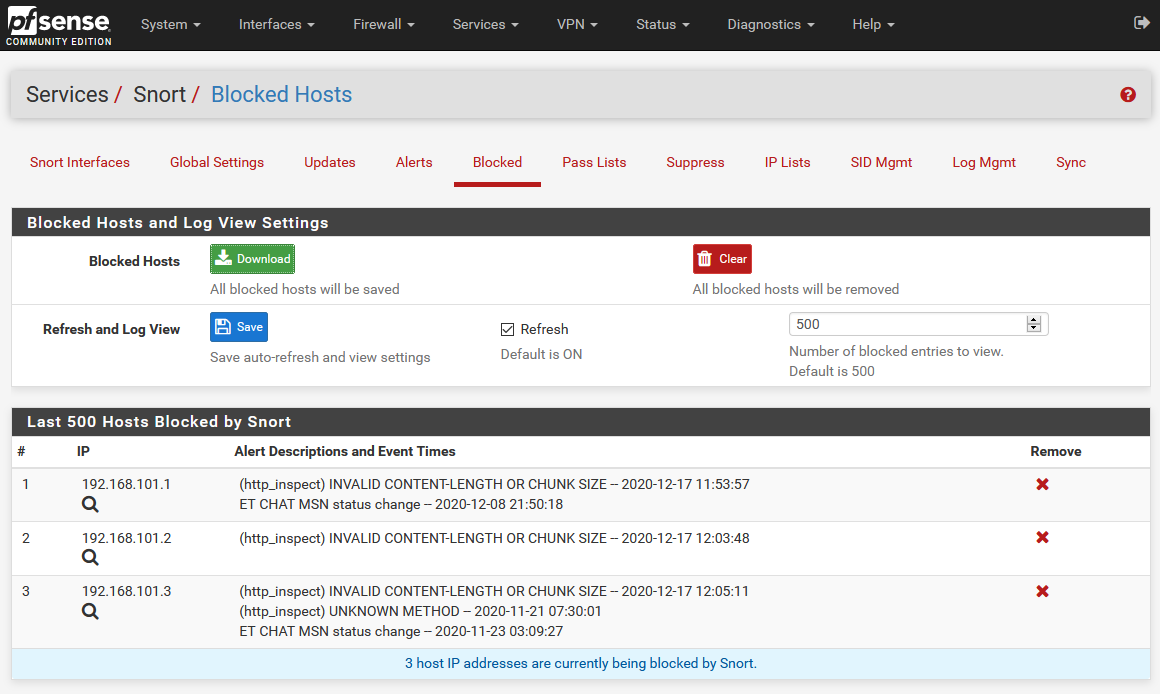This screenshot has height=694, width=1160.
Task: Select IP address 192.168.101.2
Action: pos(127,538)
